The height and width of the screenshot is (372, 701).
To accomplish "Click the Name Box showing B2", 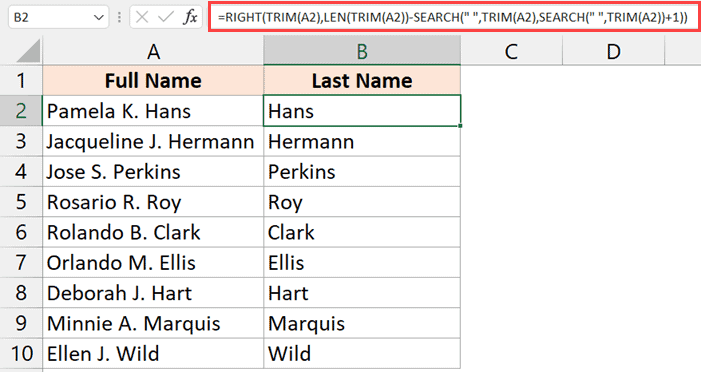I will point(59,17).
